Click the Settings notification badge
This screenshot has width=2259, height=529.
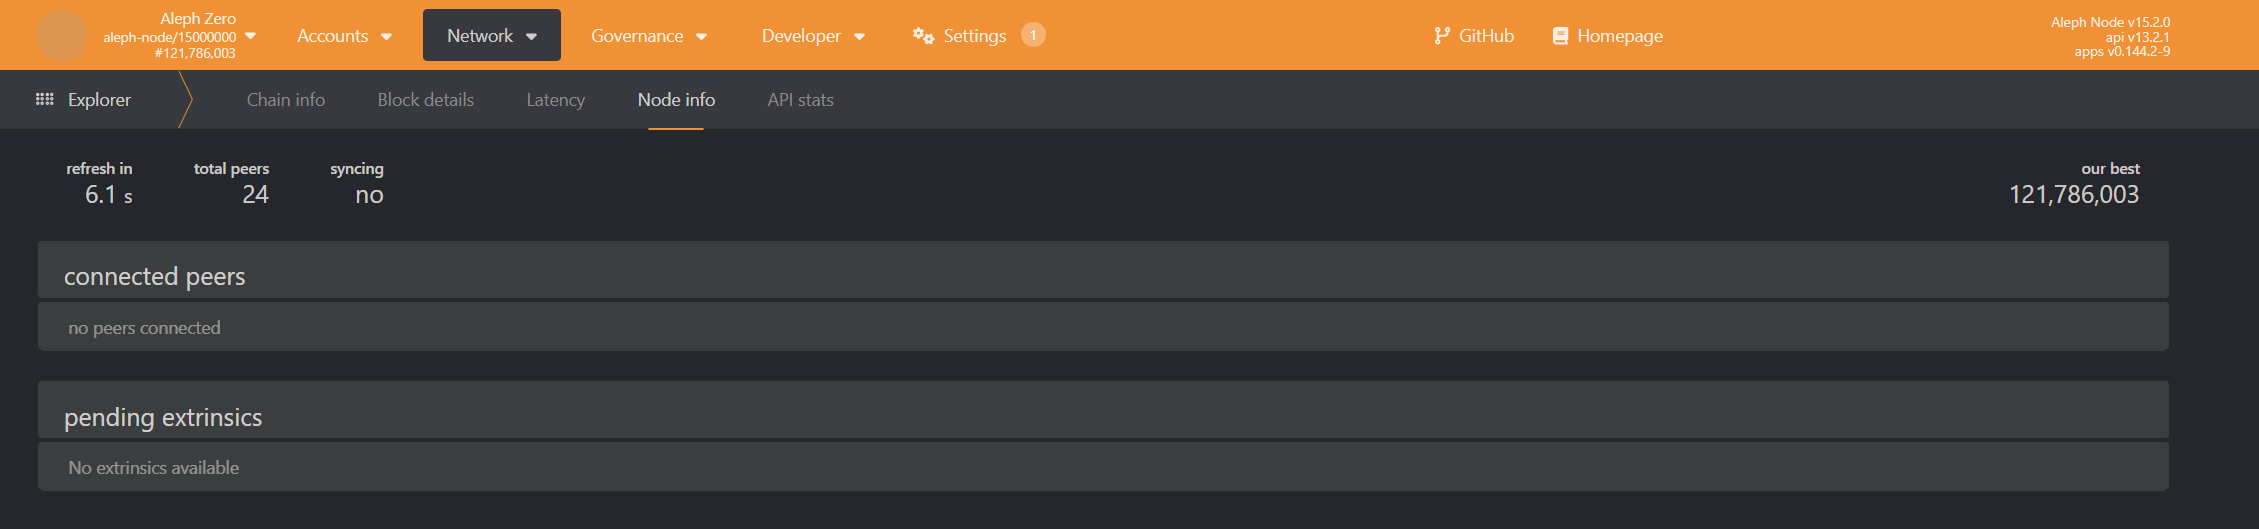(x=1033, y=35)
